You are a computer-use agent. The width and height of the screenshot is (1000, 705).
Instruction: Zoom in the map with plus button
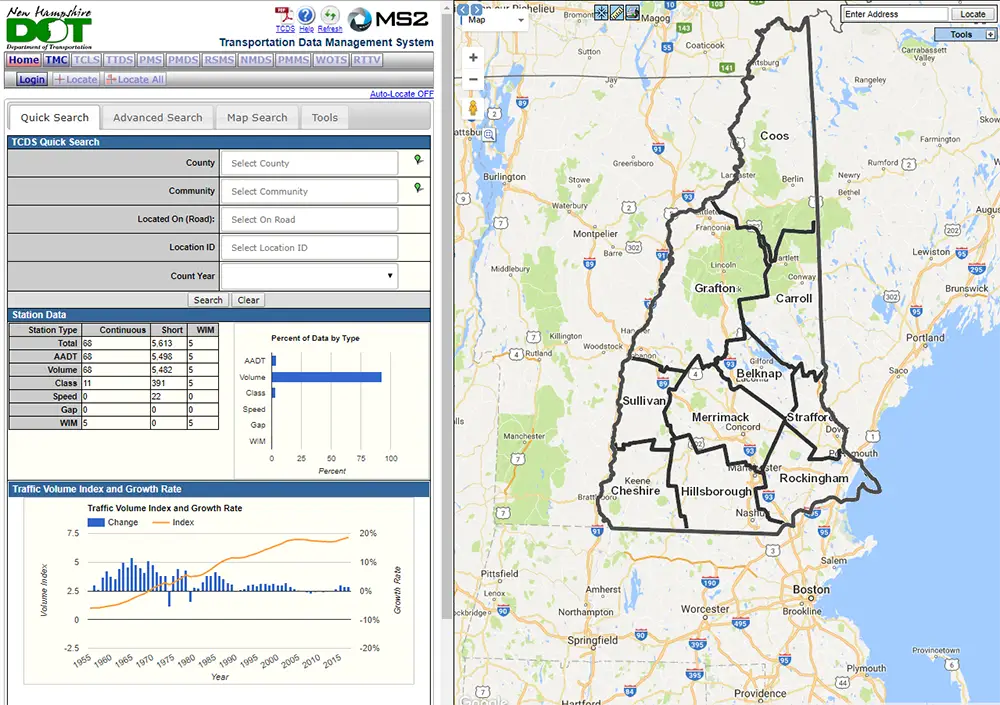click(473, 57)
